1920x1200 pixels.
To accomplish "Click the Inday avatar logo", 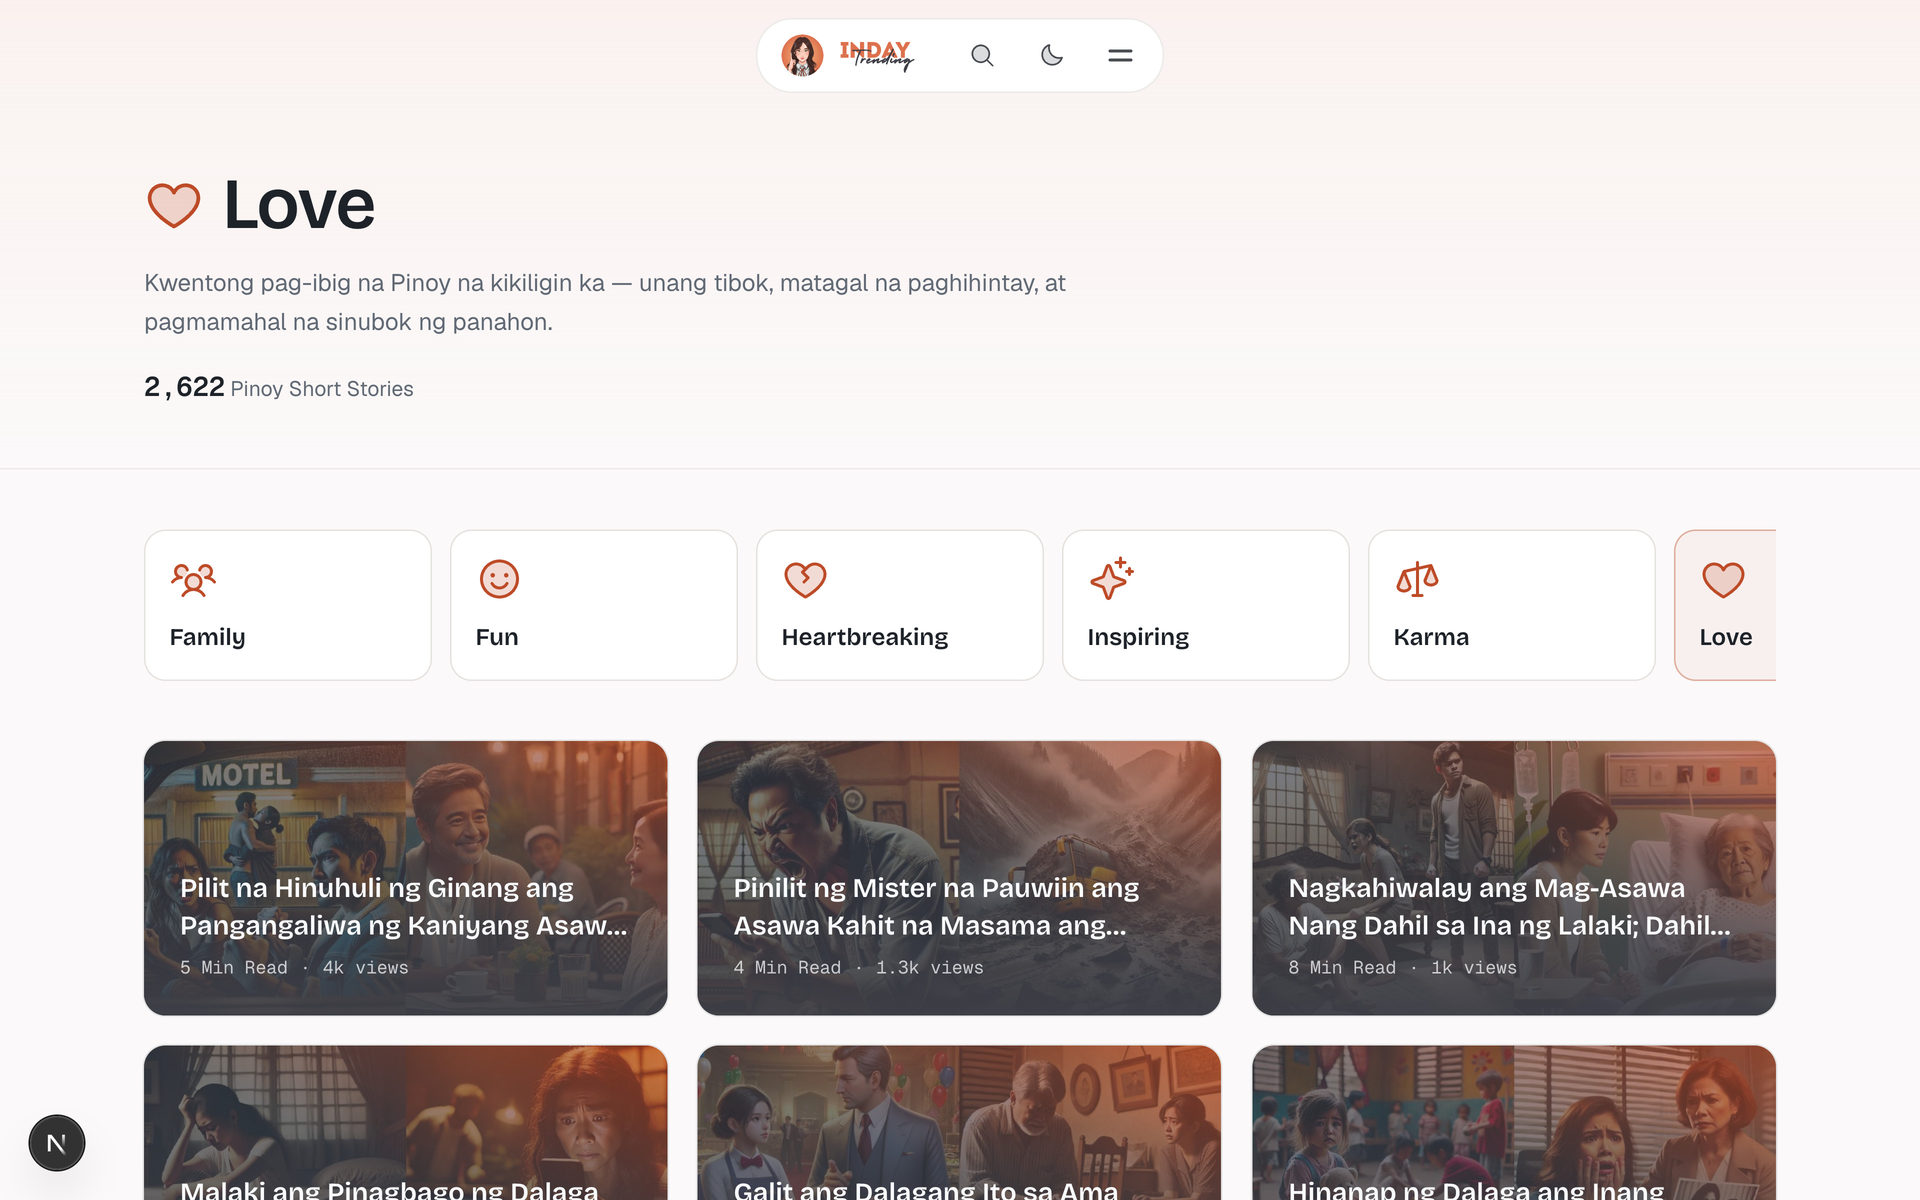I will pos(802,56).
